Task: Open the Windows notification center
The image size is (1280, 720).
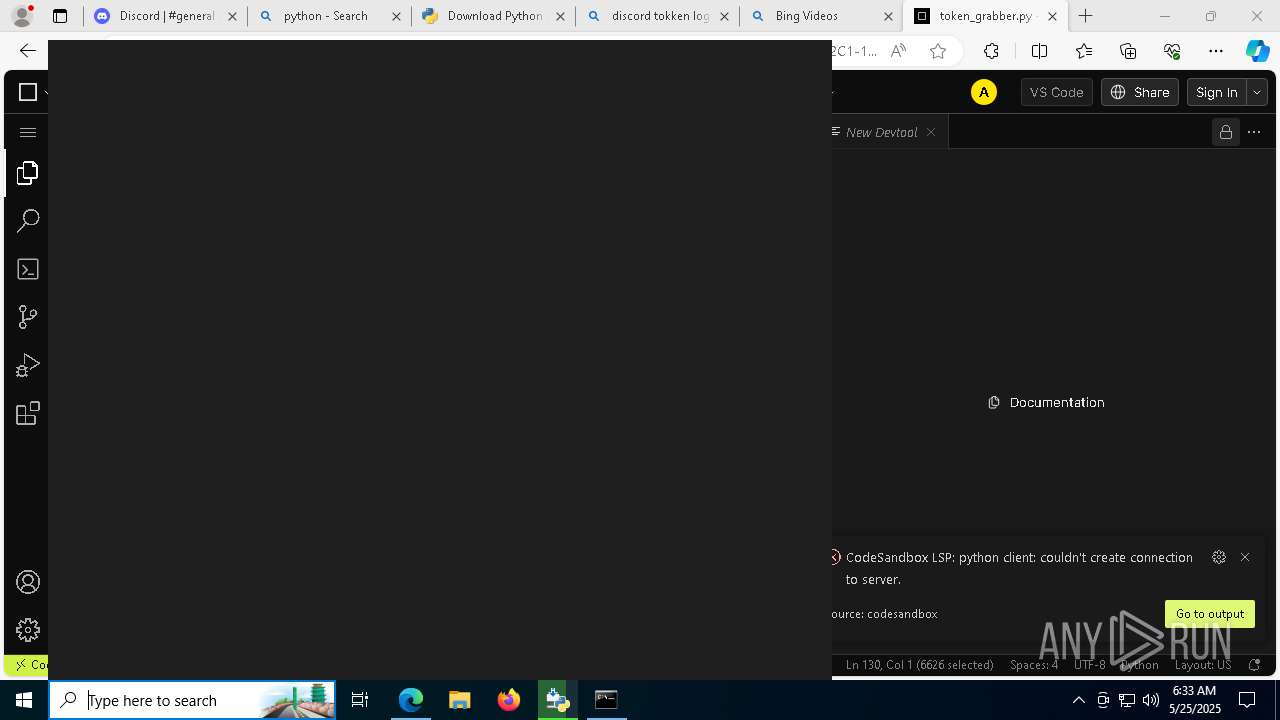Action: click(x=1248, y=700)
